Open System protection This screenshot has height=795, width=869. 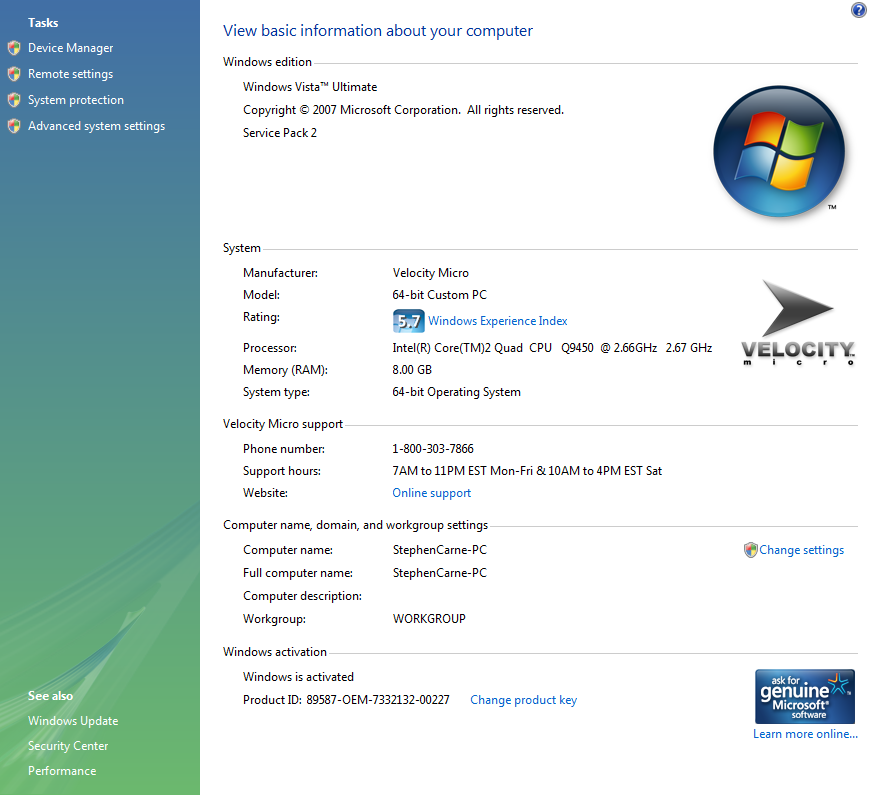point(76,100)
